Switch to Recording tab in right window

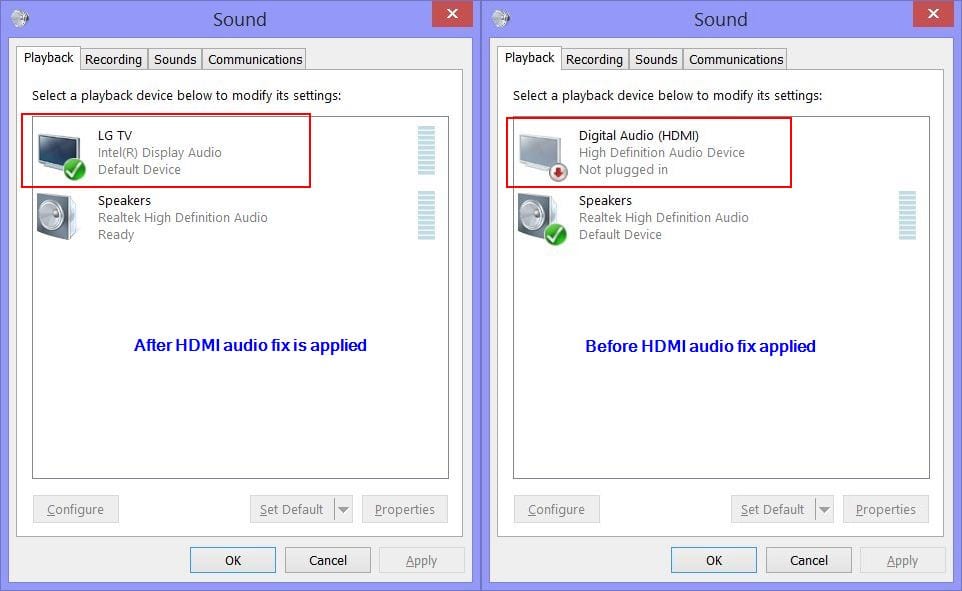tap(595, 60)
